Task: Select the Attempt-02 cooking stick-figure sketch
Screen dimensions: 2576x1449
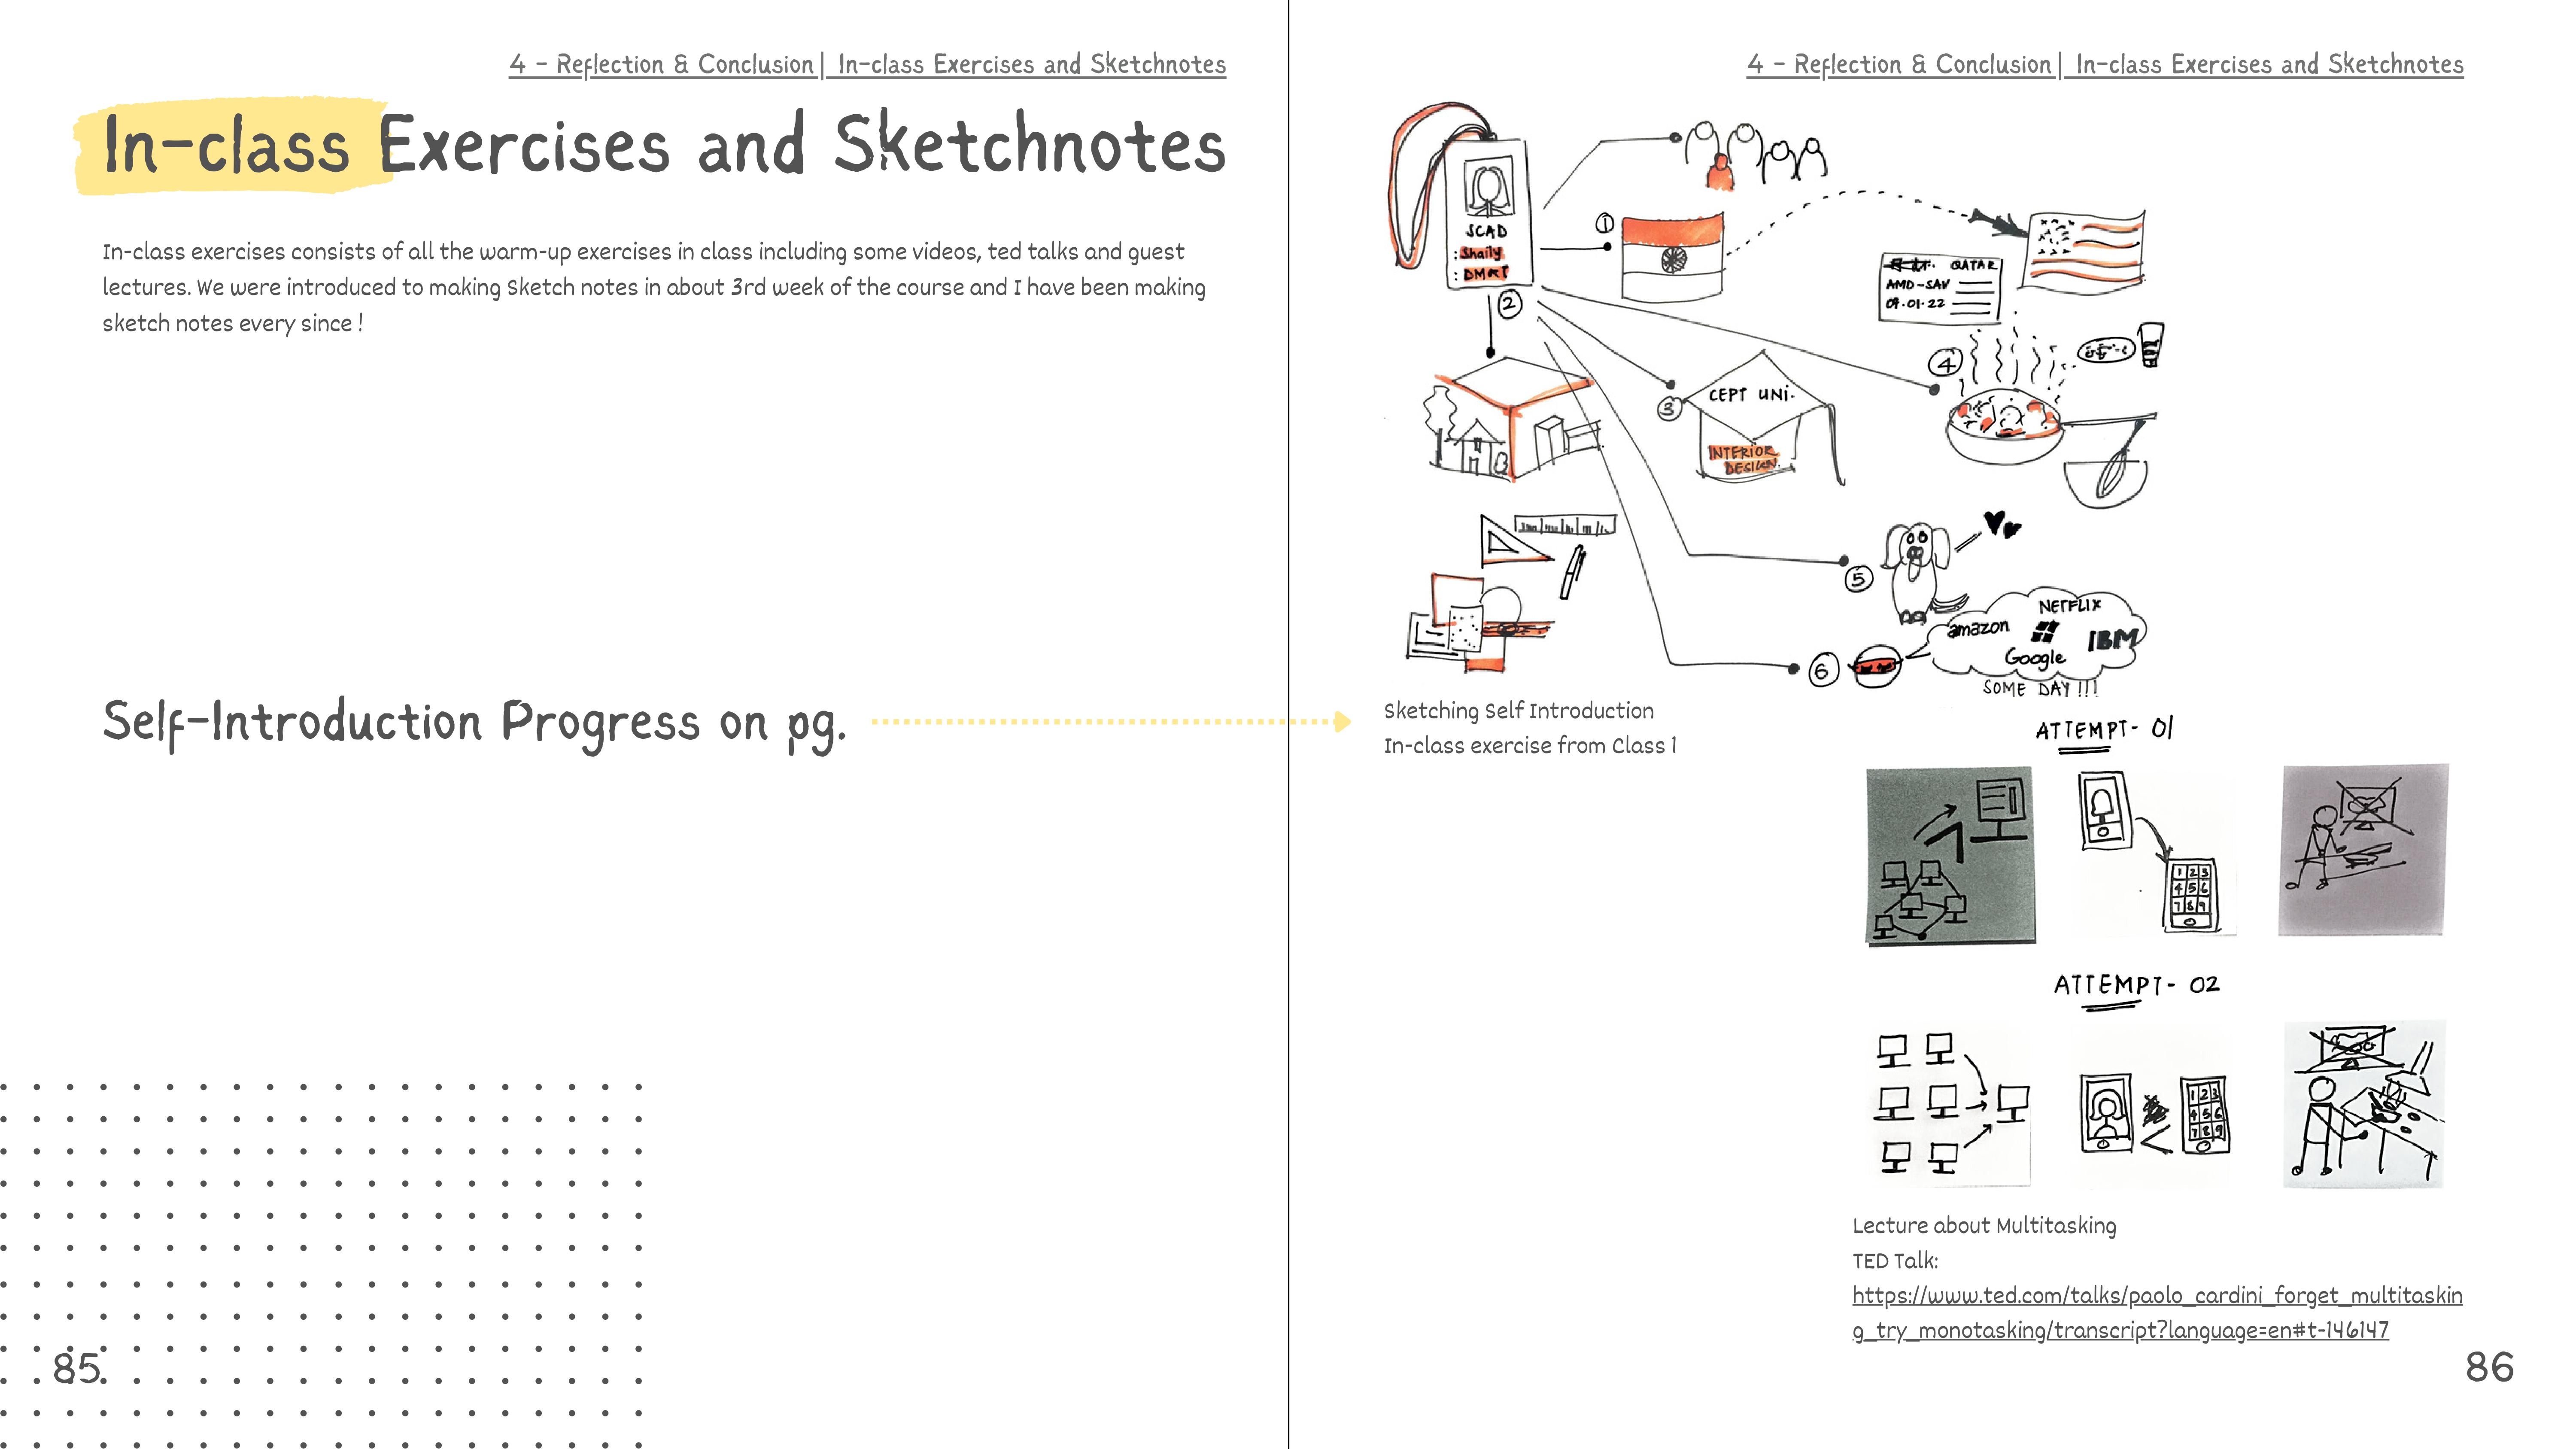Action: [2364, 1103]
